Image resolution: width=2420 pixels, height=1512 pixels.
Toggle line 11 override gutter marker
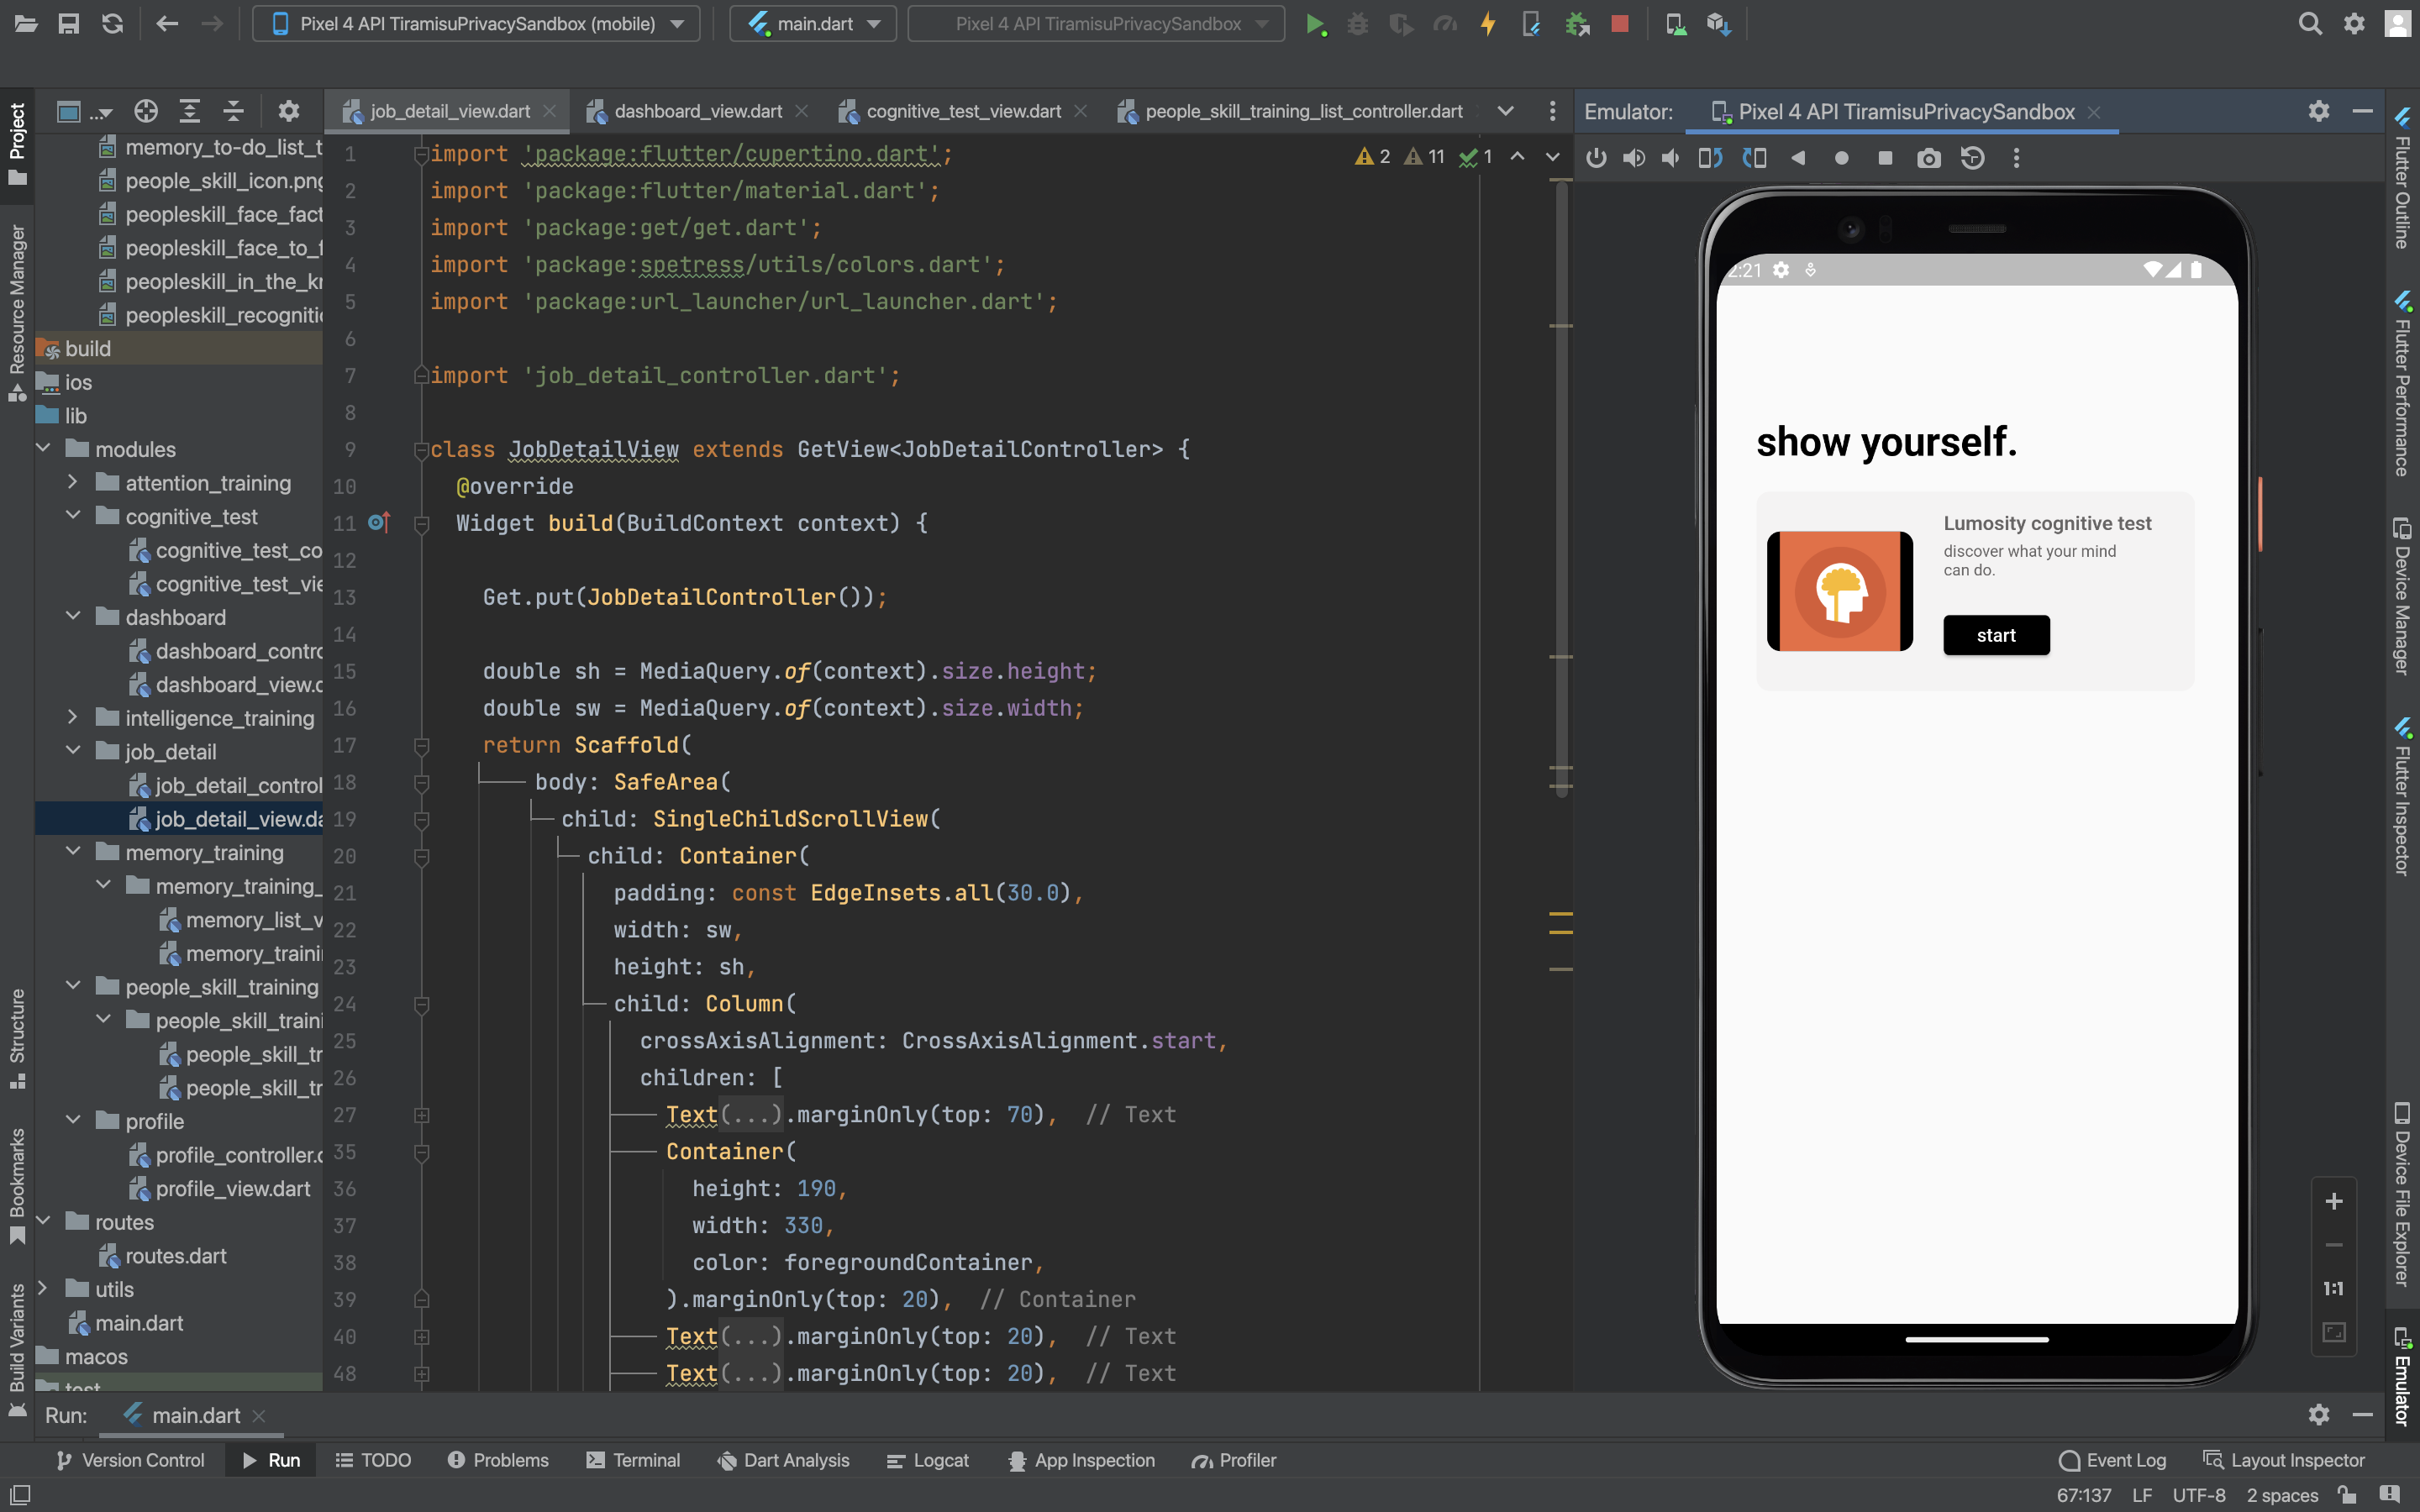coord(378,523)
